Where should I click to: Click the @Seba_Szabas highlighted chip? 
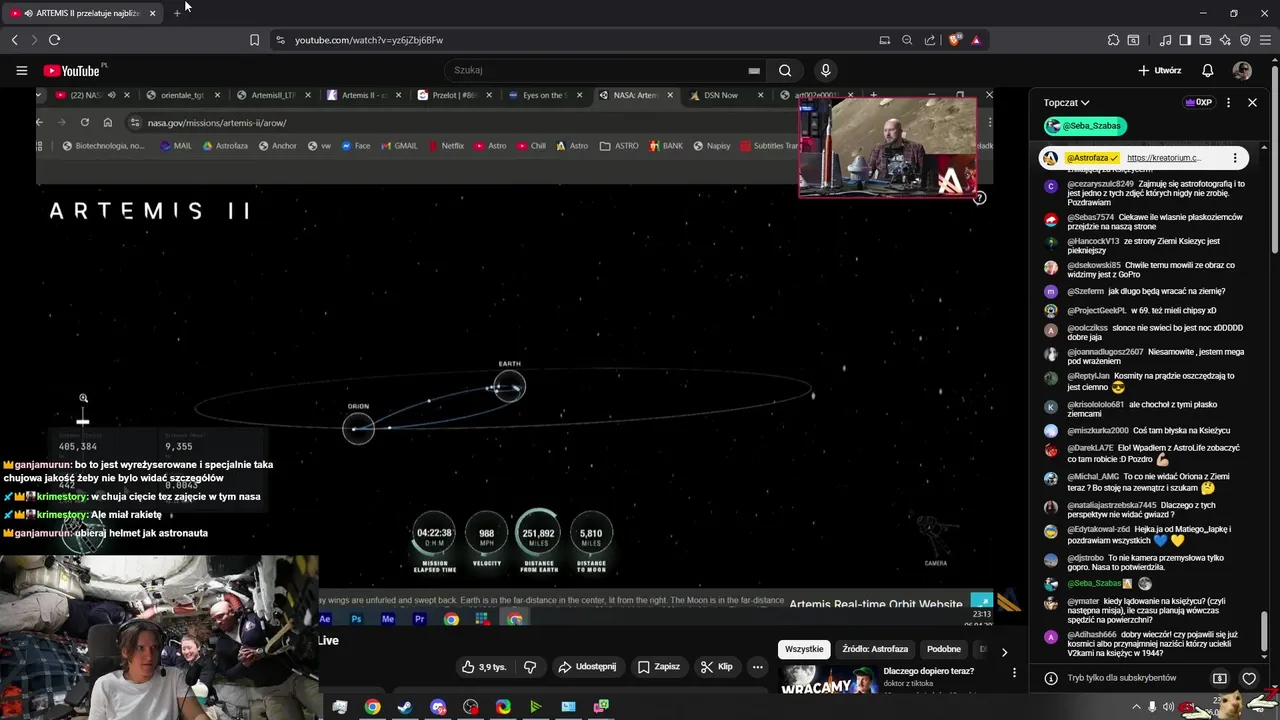click(x=1085, y=126)
